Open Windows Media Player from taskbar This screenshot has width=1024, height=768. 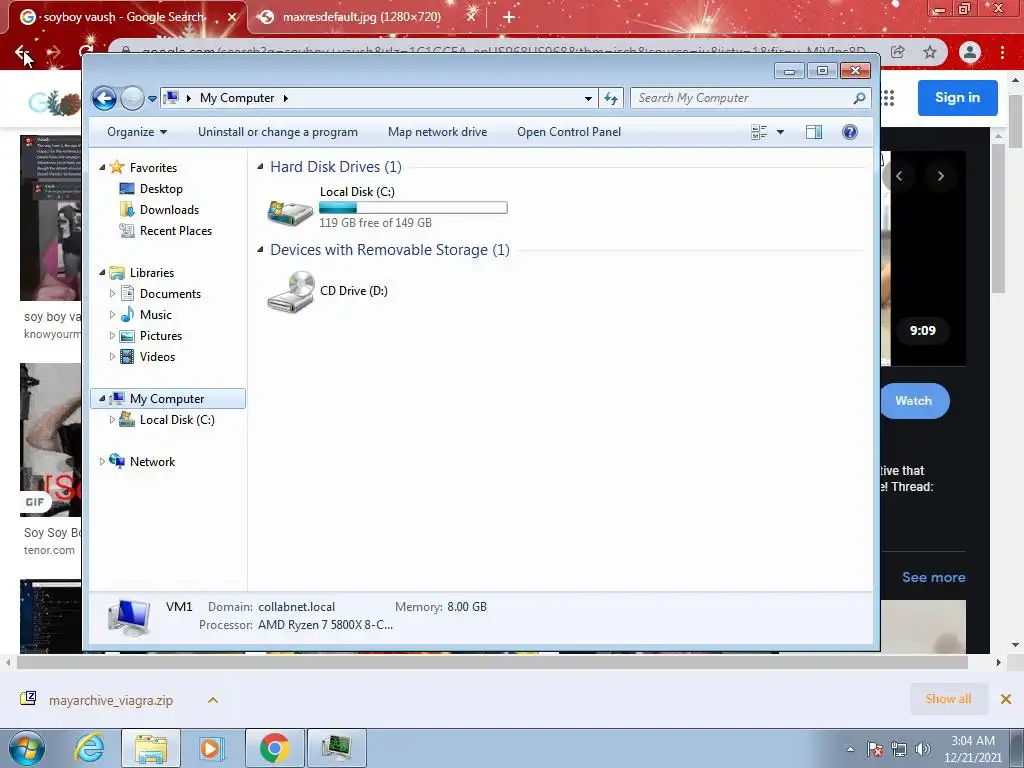[210, 748]
